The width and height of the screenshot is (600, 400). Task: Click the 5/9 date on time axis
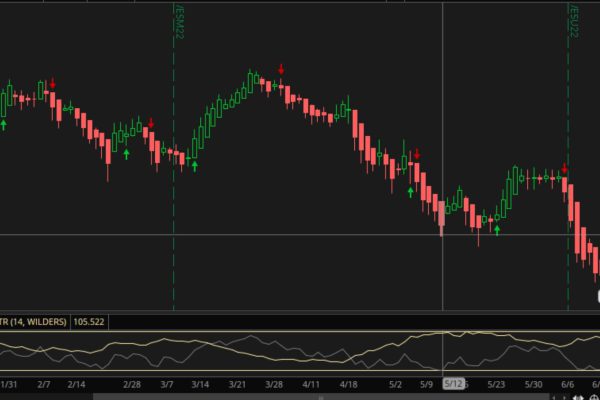[x=426, y=384]
